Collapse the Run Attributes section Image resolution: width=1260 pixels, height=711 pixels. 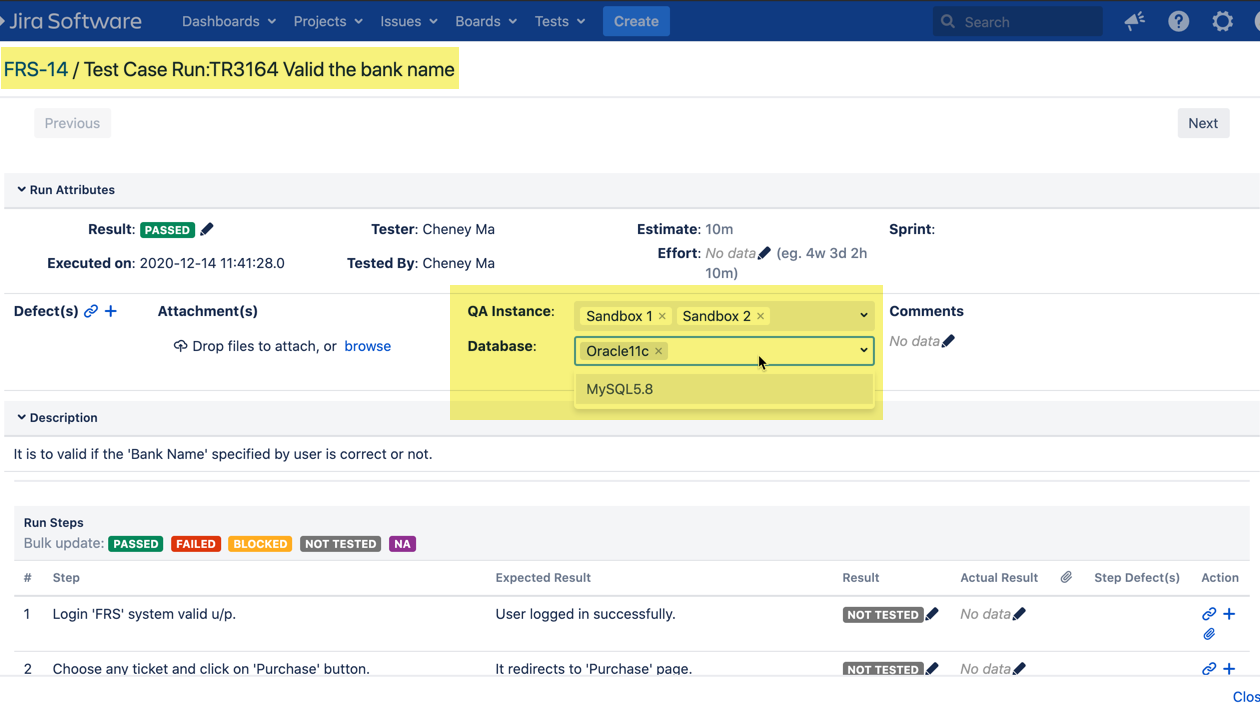pyautogui.click(x=21, y=190)
